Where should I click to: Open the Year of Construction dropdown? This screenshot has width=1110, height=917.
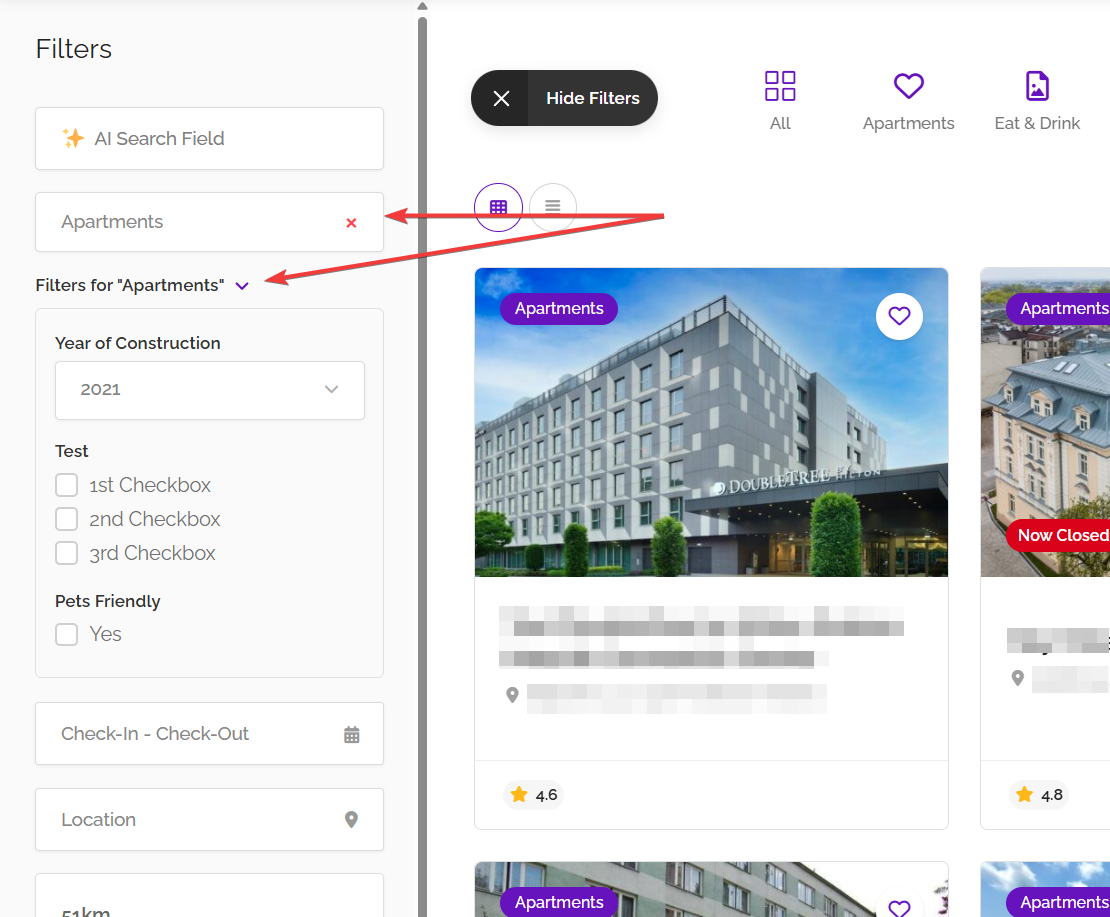click(x=210, y=390)
